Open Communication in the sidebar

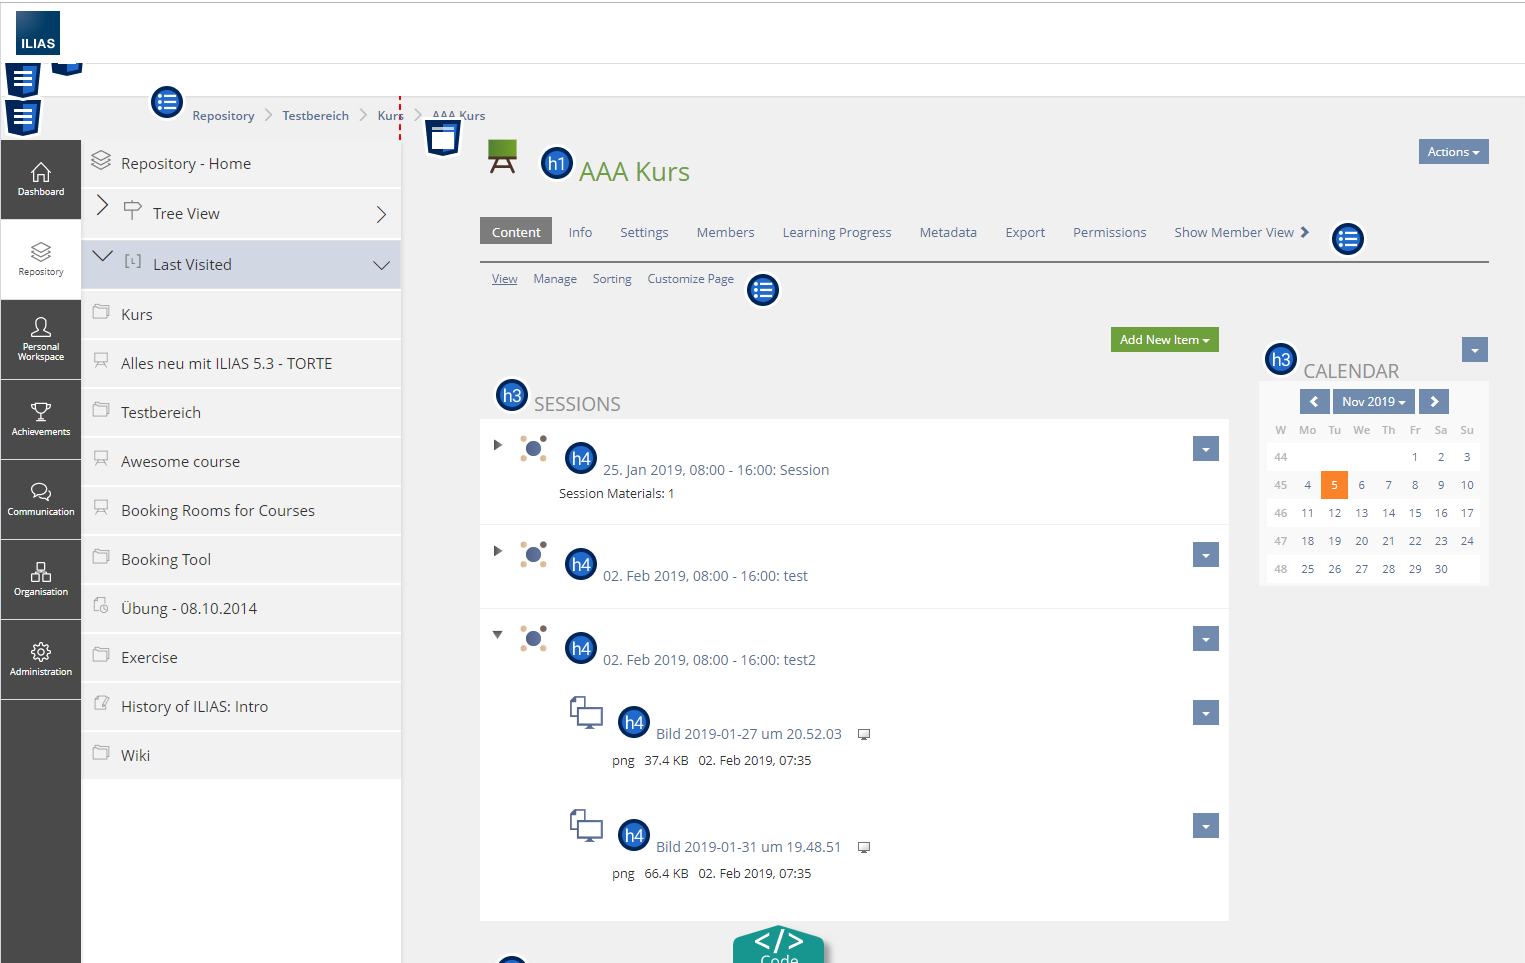pyautogui.click(x=41, y=499)
